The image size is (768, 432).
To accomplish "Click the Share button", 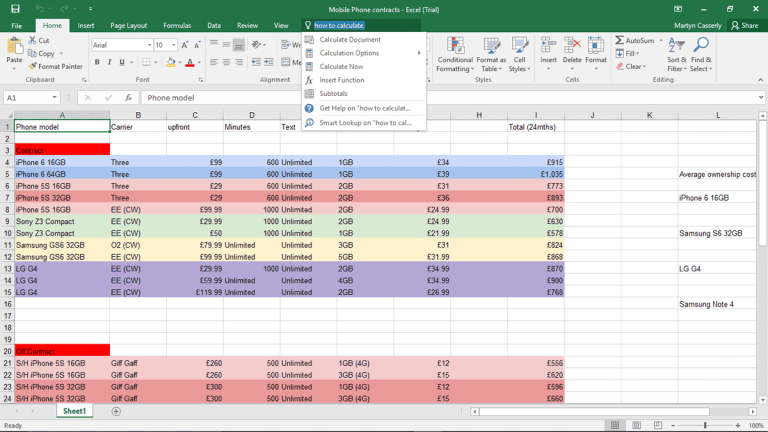I will click(744, 25).
